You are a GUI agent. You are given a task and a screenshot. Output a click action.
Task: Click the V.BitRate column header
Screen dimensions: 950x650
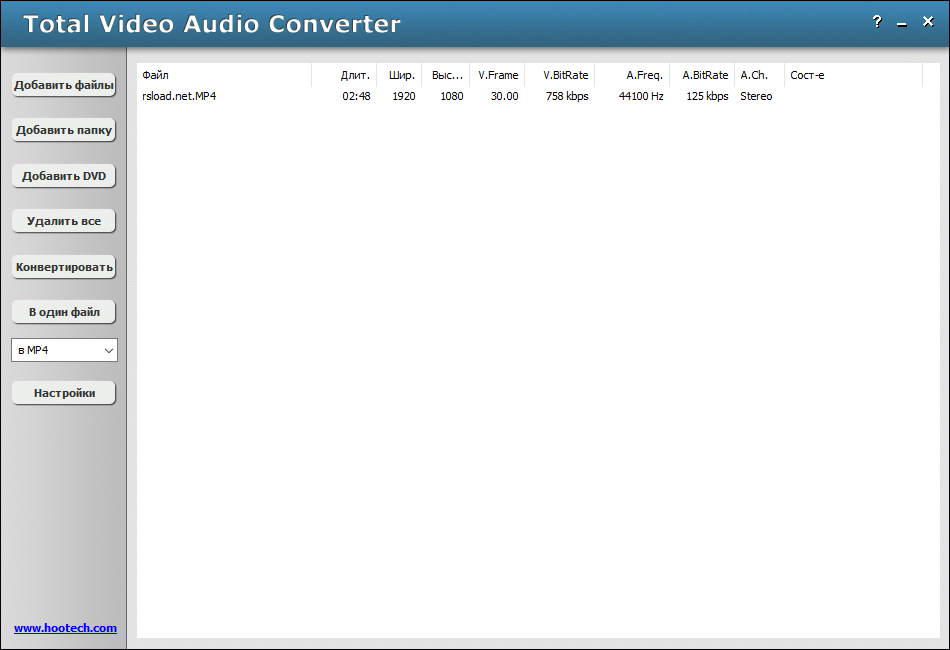coord(564,74)
